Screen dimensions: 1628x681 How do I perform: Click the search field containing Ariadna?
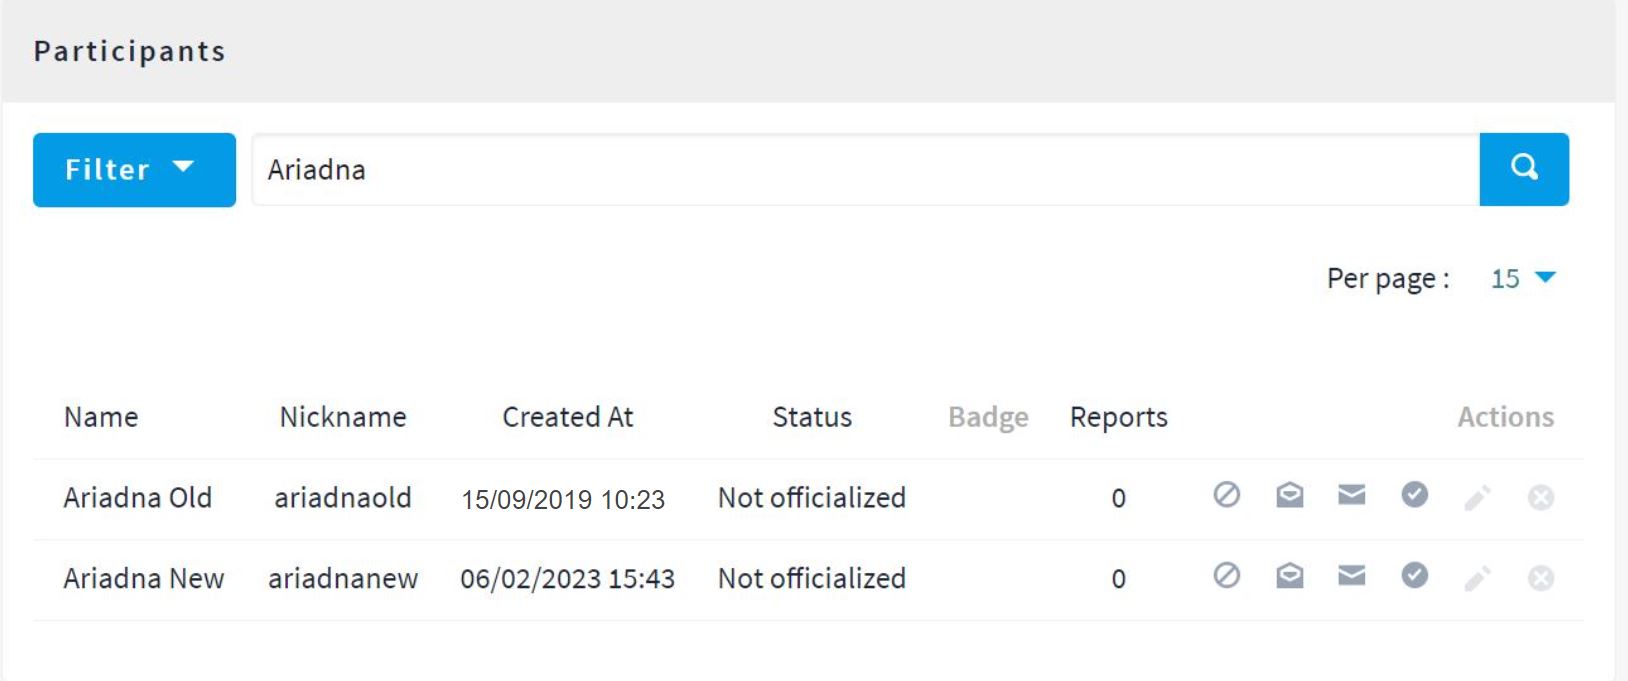click(865, 169)
